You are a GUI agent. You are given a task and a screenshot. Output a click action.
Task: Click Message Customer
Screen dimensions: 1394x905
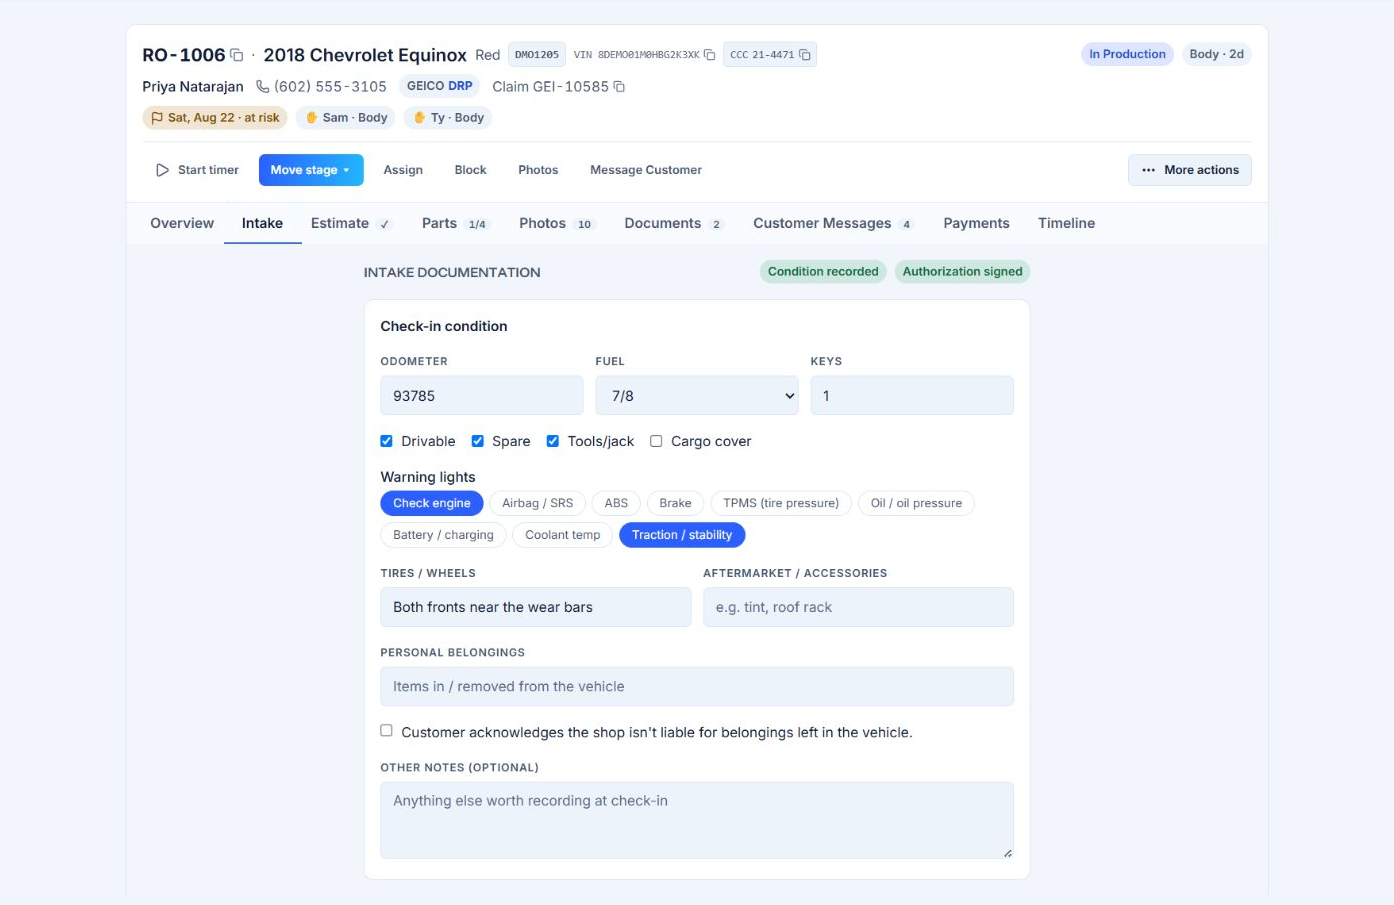[646, 170]
